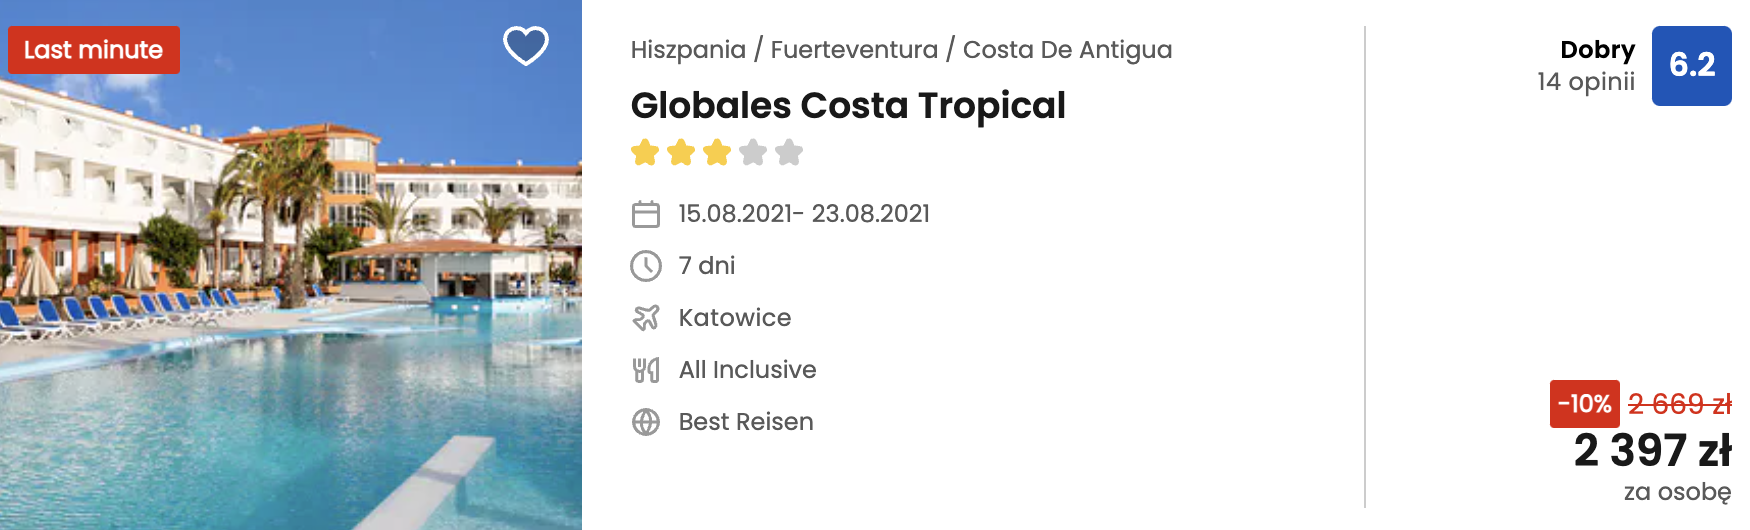Click the cutlery icon for All Inclusive
Viewport: 1750px width, 530px height.
(x=646, y=370)
